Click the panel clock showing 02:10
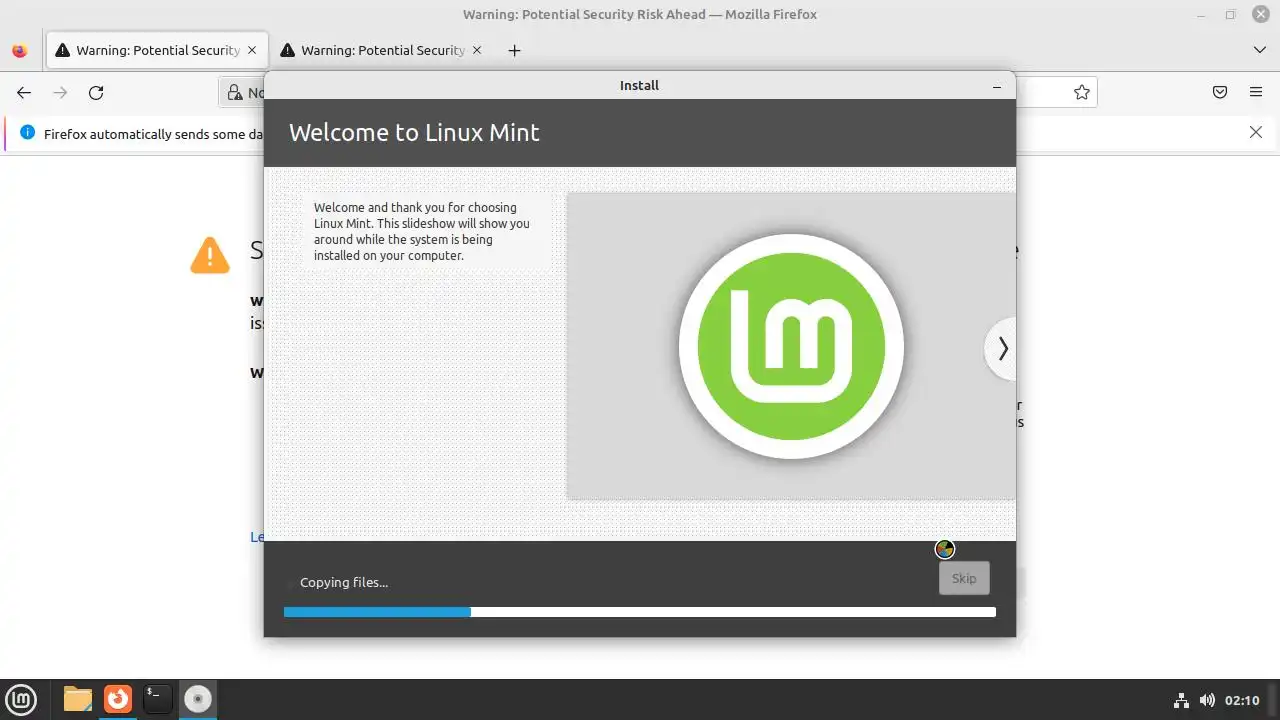Screen dimensions: 1280x720 click(1242, 700)
